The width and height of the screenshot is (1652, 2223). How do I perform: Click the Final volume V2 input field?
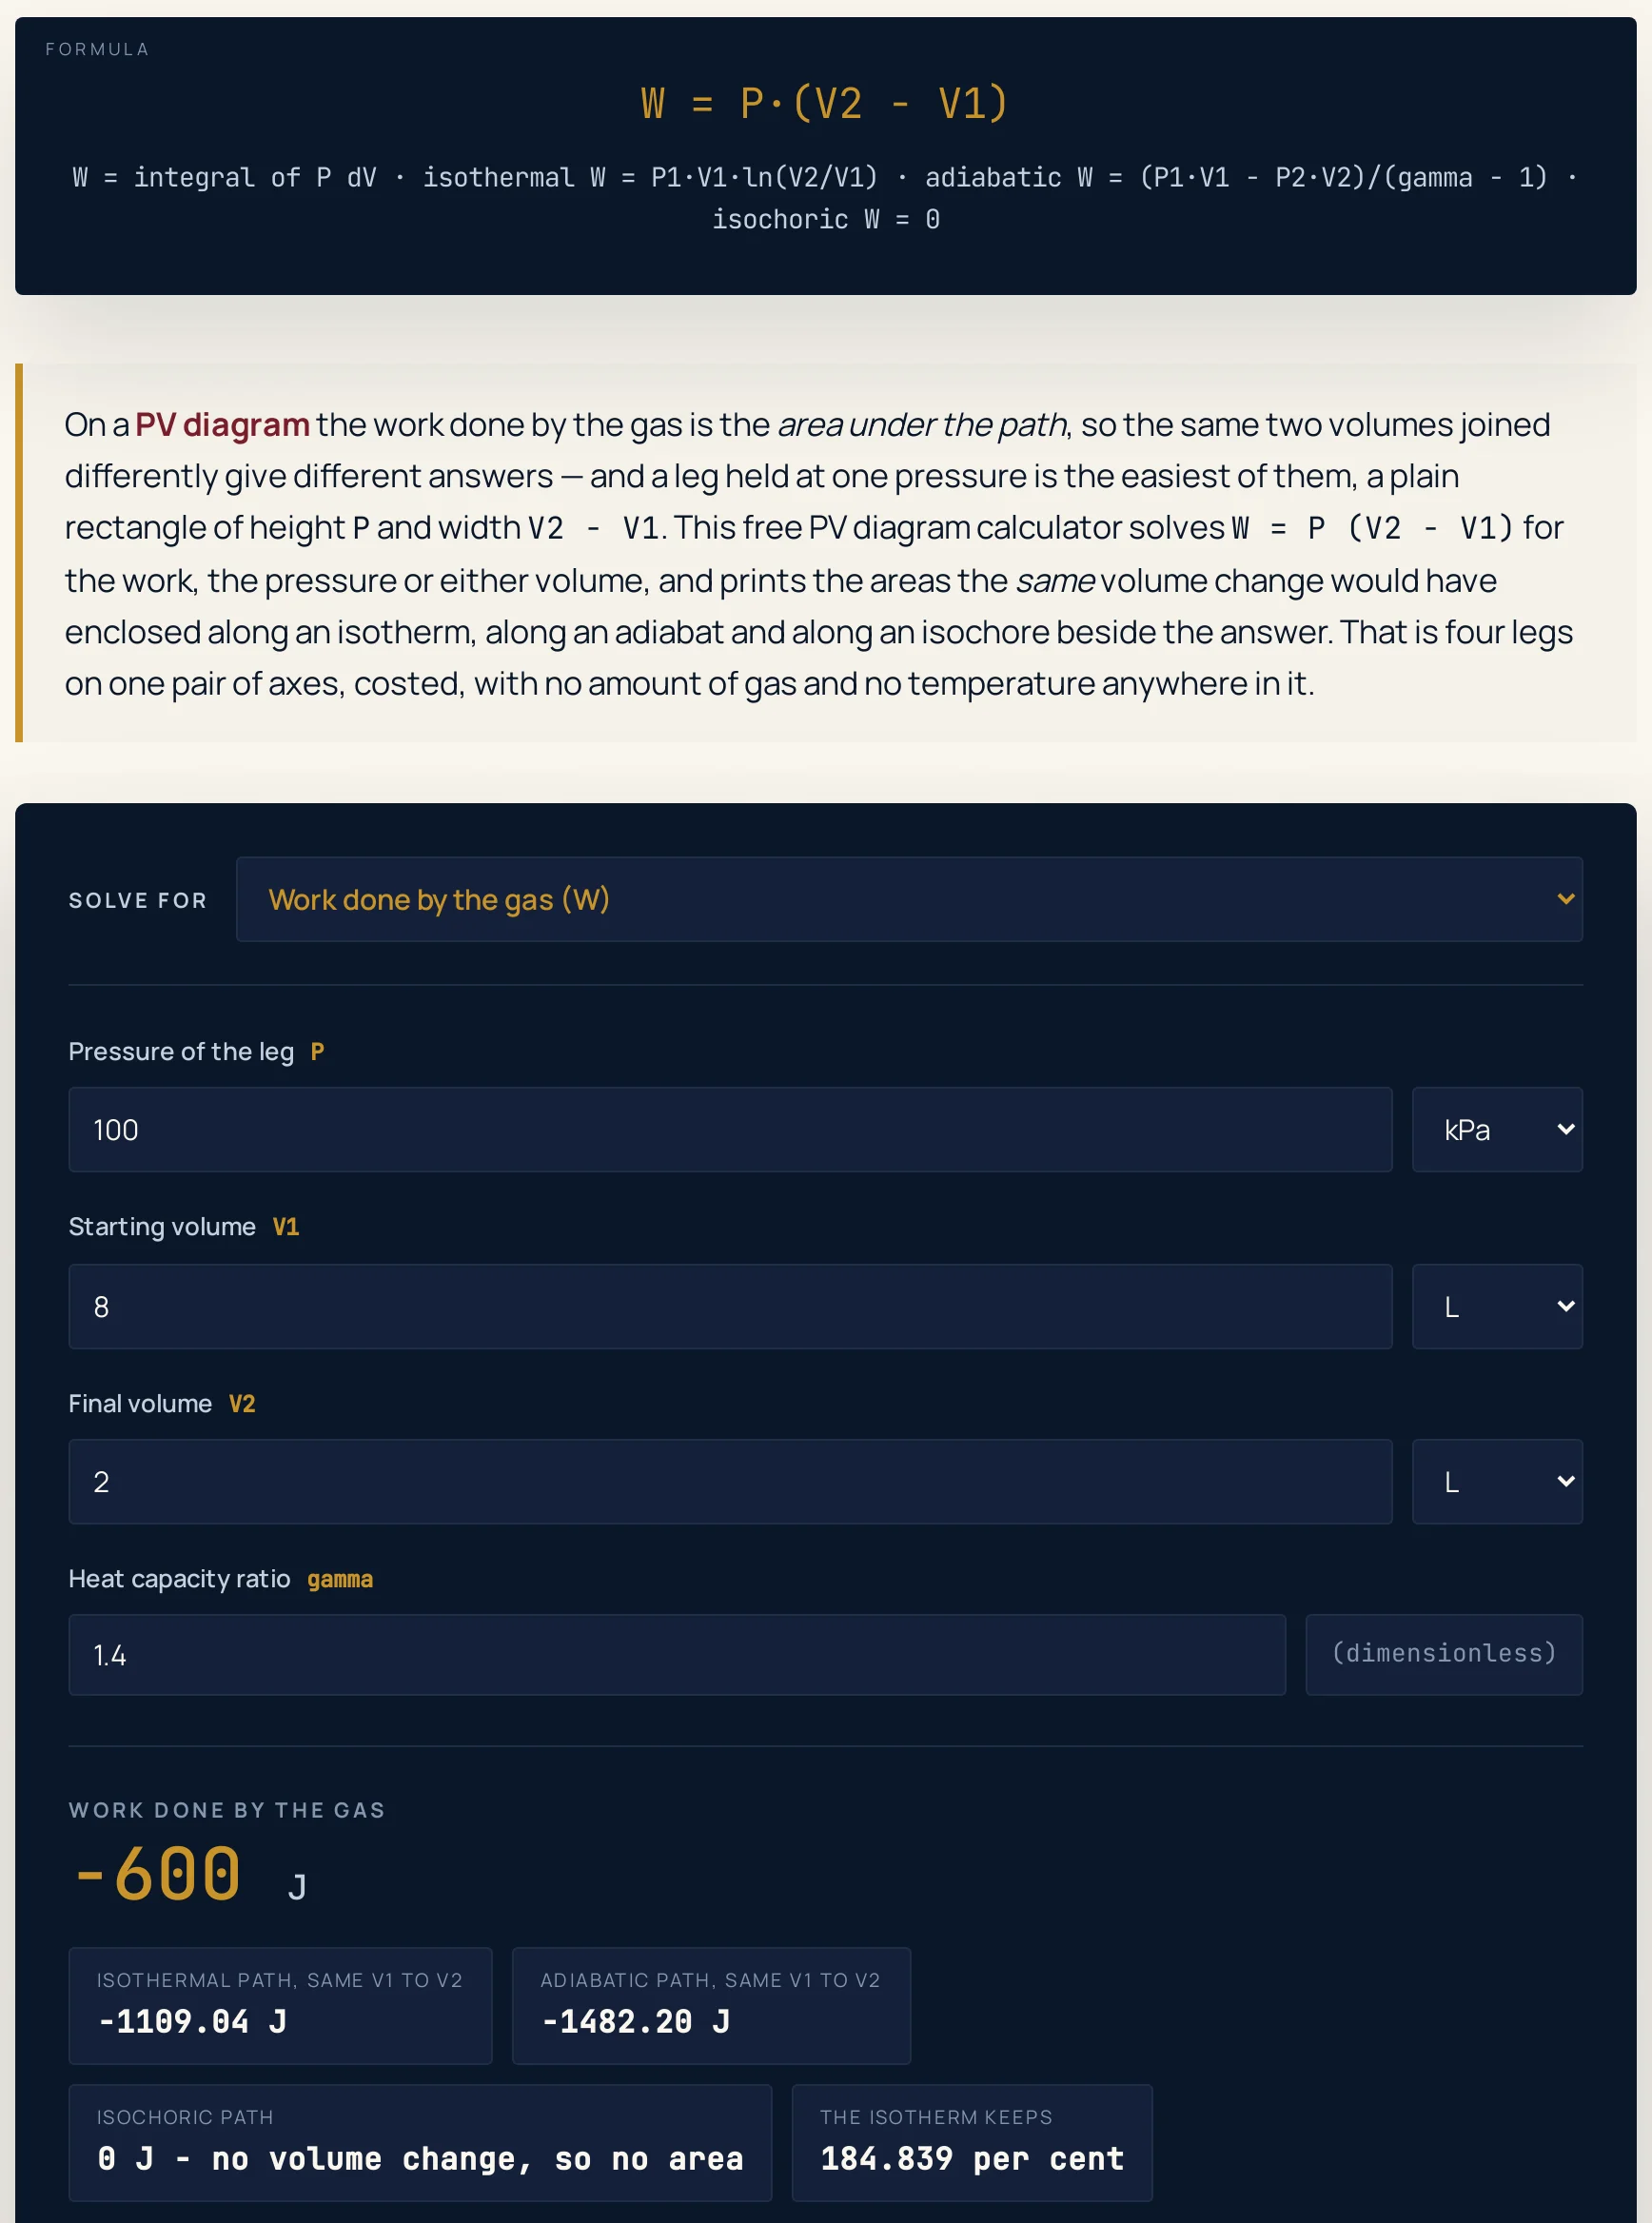(x=730, y=1482)
